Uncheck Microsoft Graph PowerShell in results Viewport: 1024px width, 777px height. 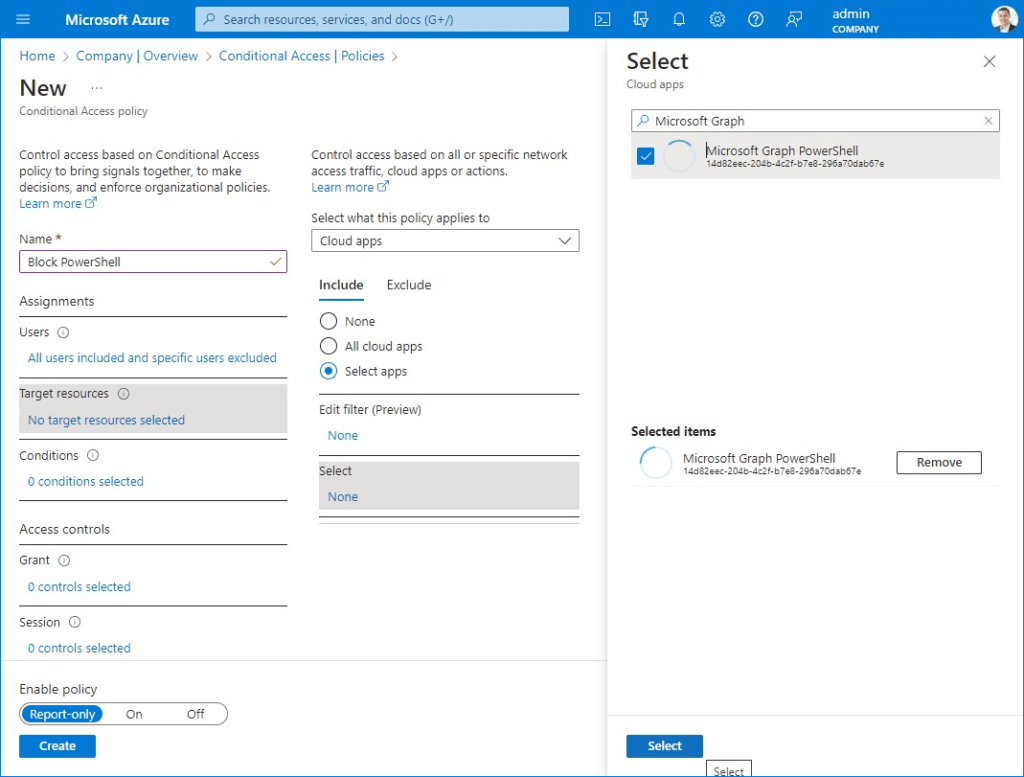[x=645, y=156]
